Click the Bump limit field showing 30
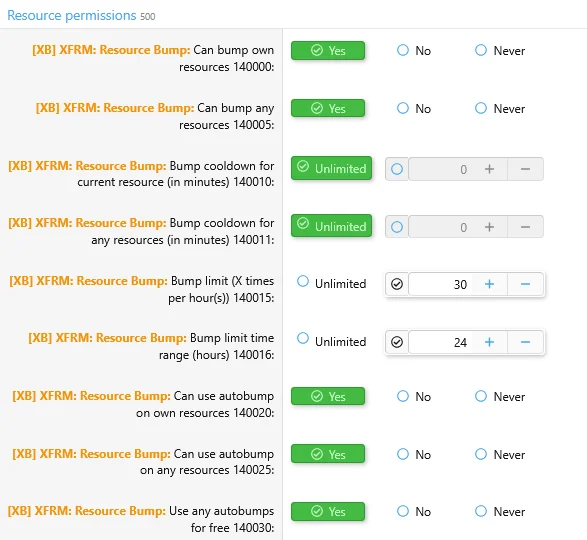 pyautogui.click(x=440, y=284)
